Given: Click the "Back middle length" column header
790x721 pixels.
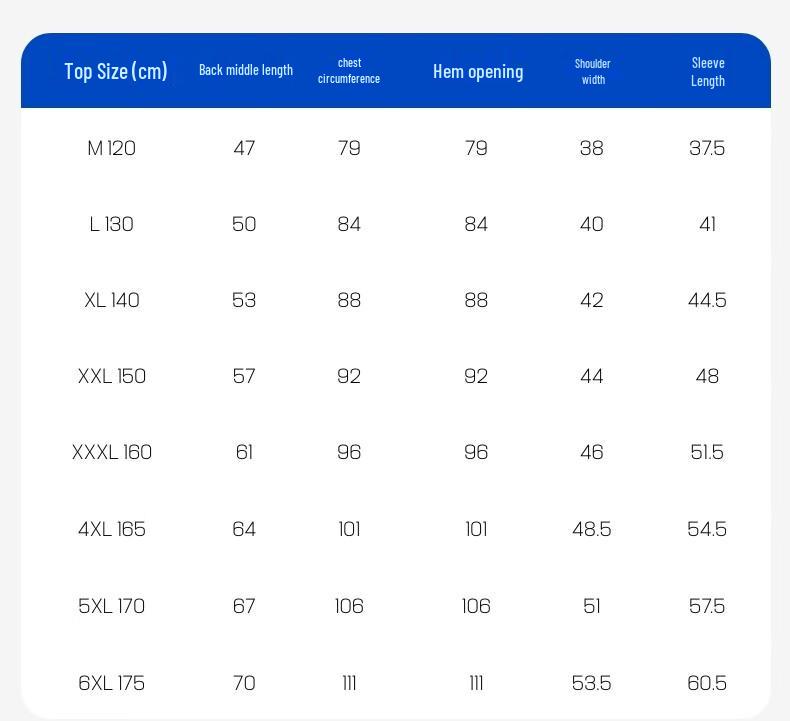Looking at the screenshot, I should [x=246, y=70].
